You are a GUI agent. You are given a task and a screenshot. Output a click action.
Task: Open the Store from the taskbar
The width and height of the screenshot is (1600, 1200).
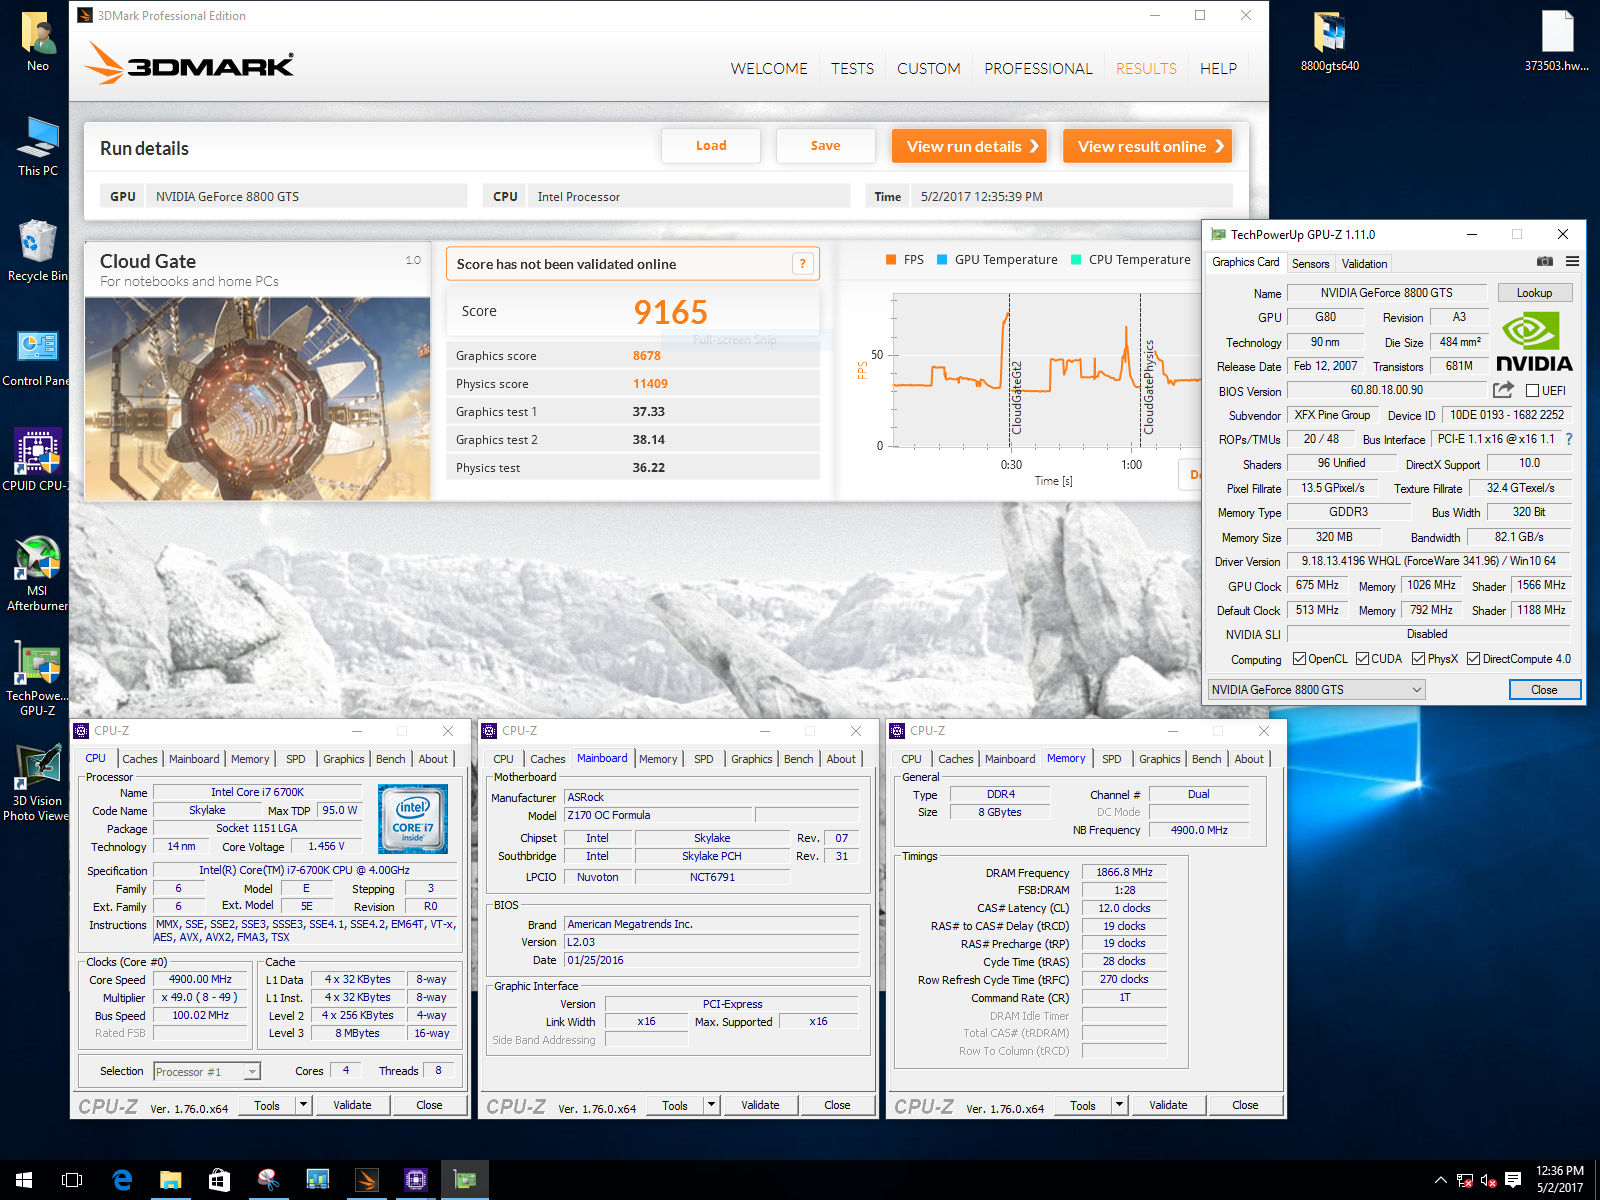pyautogui.click(x=220, y=1180)
